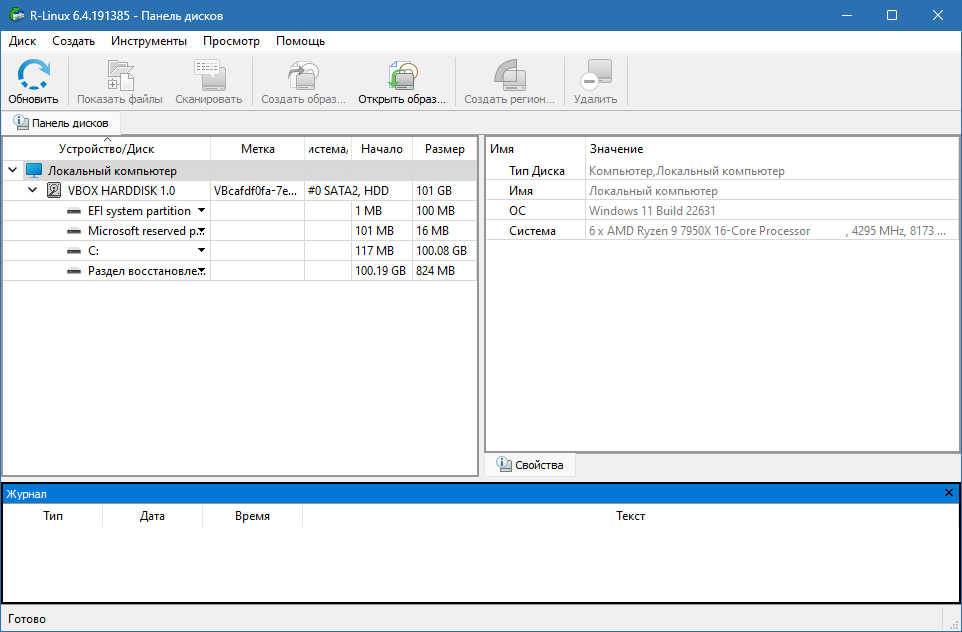Click the Обновить refresh icon
The image size is (962, 632).
coord(33,74)
